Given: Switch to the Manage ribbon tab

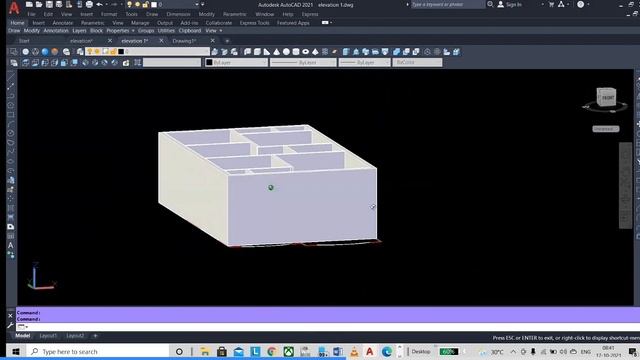Looking at the screenshot, I should click(x=140, y=23).
